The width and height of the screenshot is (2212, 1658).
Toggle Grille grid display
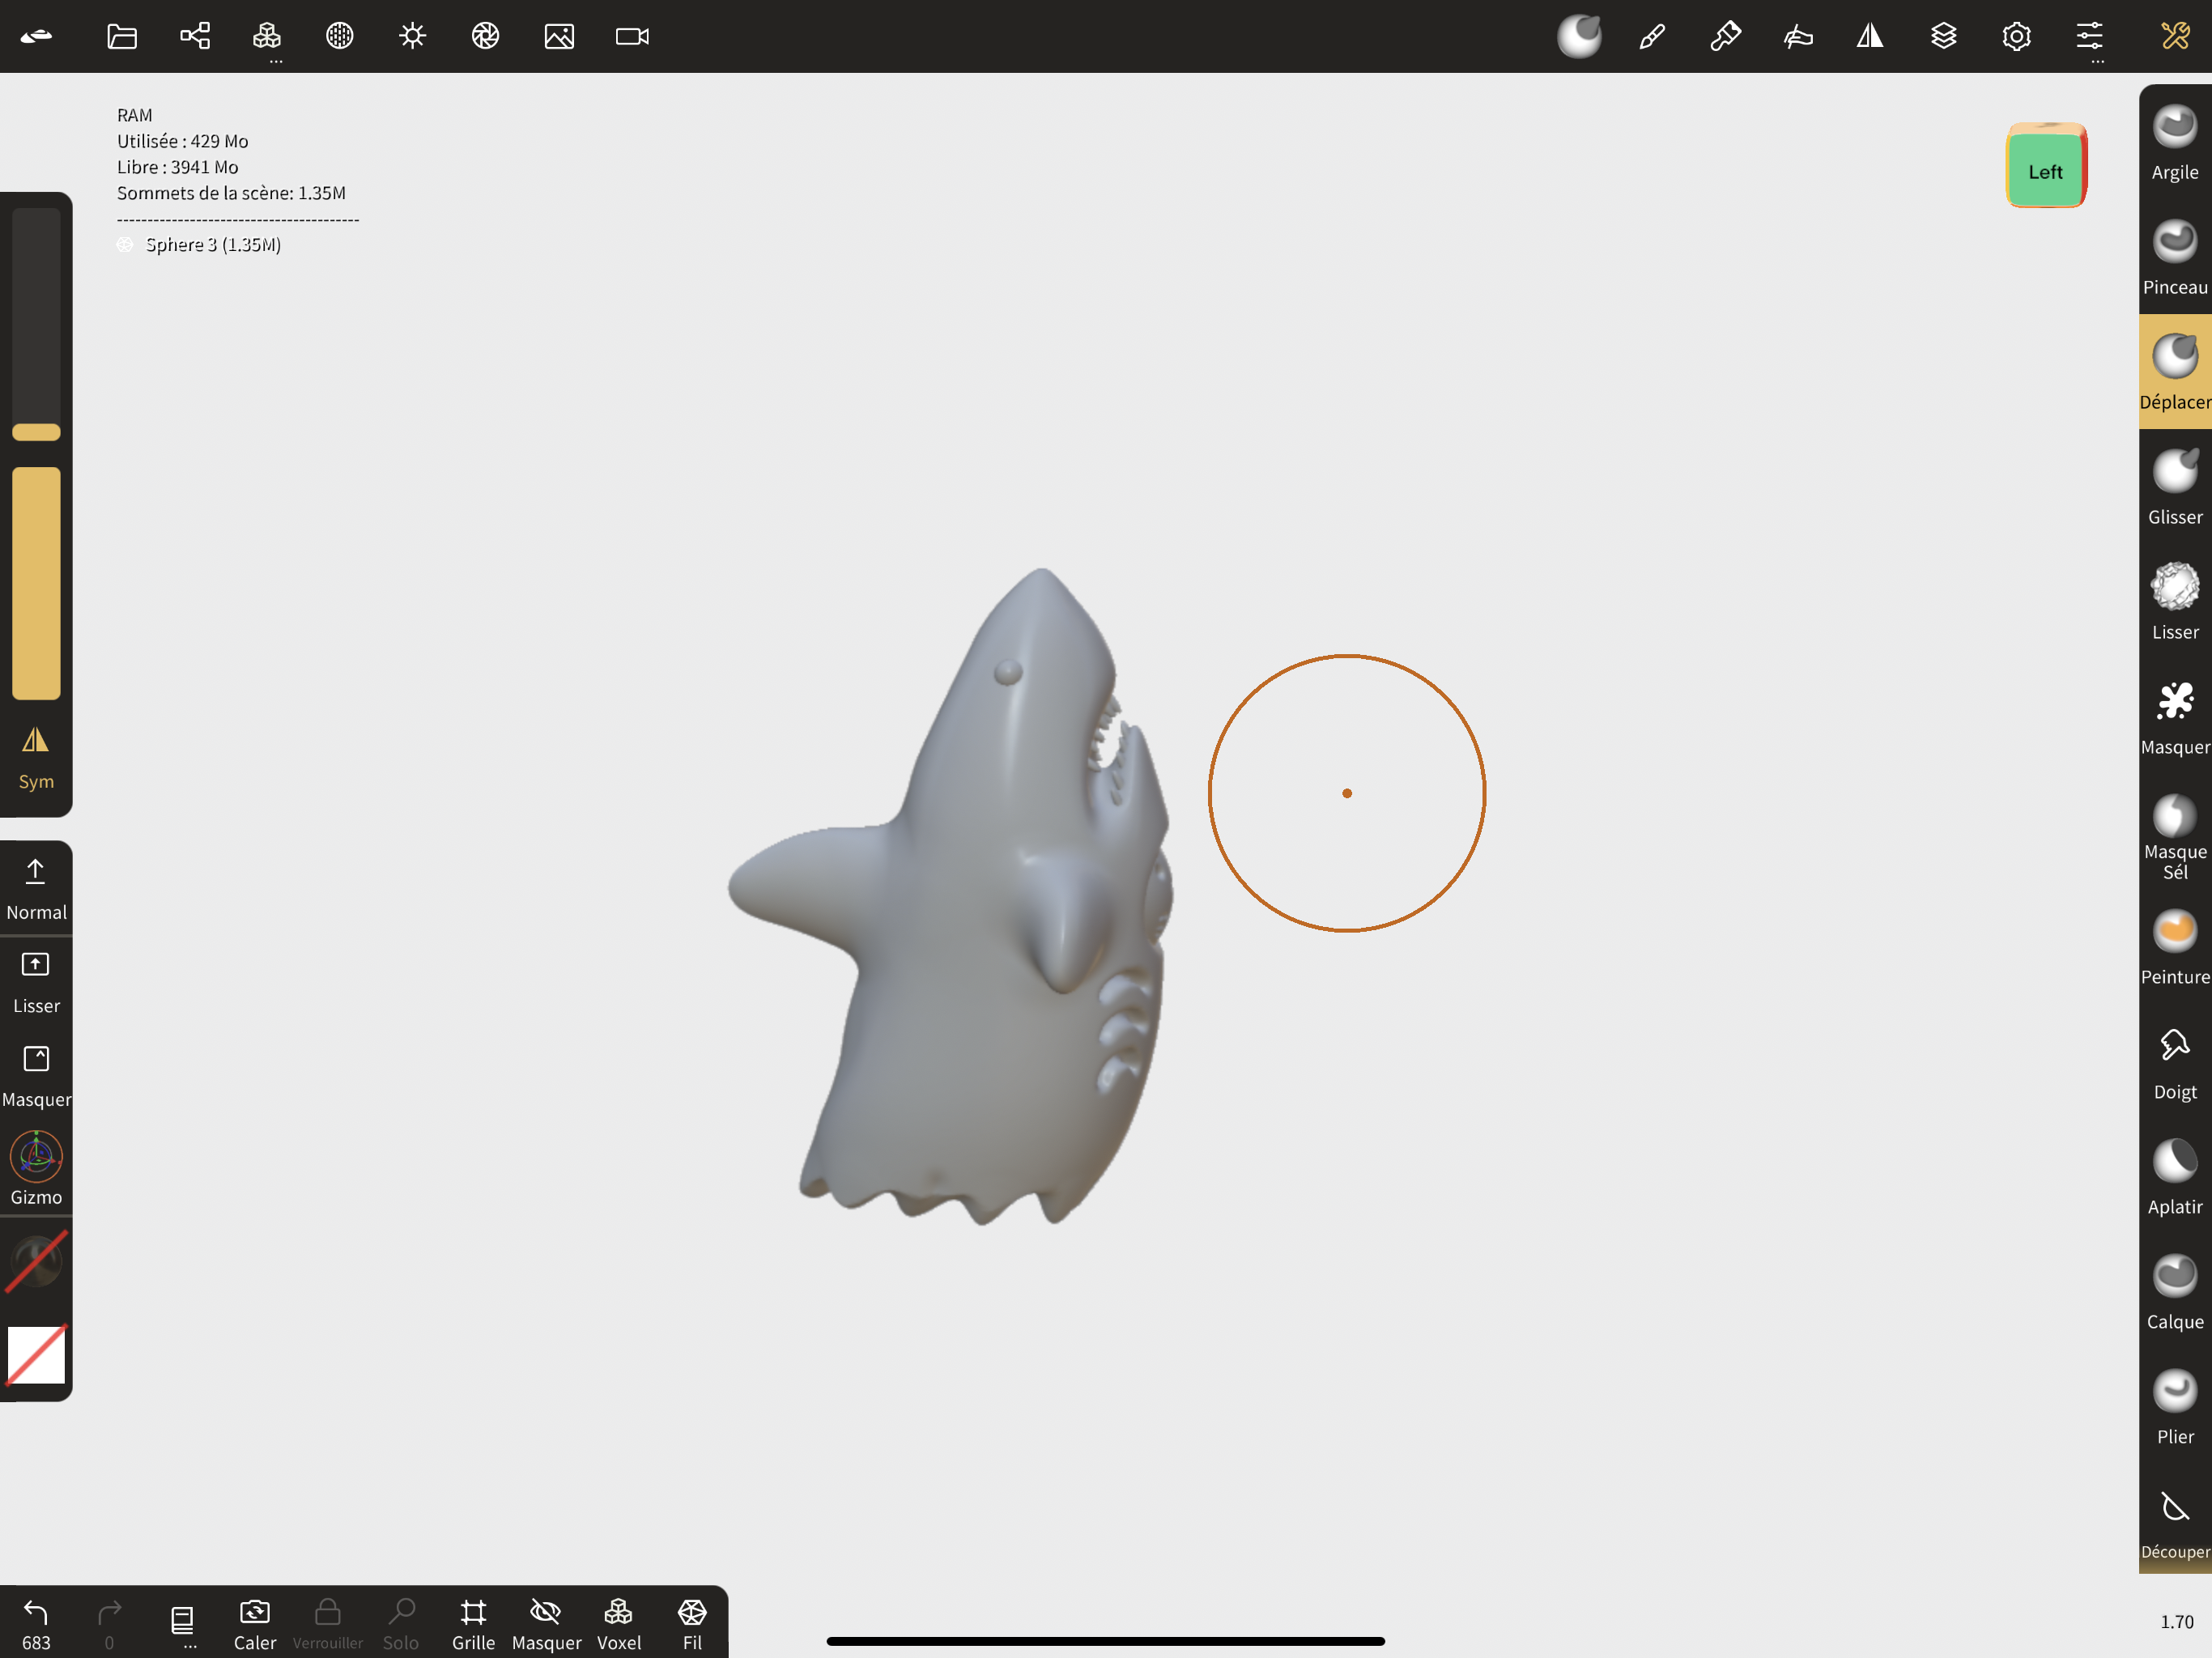473,1623
